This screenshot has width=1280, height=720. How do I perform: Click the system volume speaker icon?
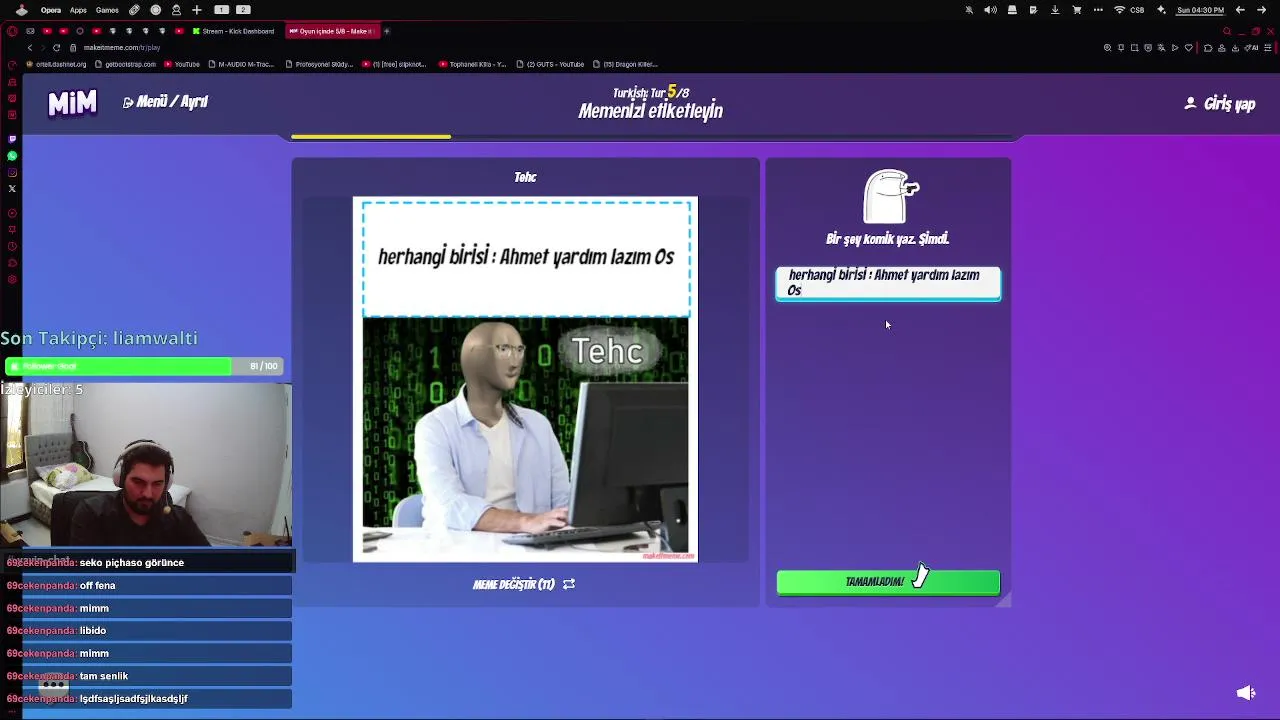pos(990,10)
